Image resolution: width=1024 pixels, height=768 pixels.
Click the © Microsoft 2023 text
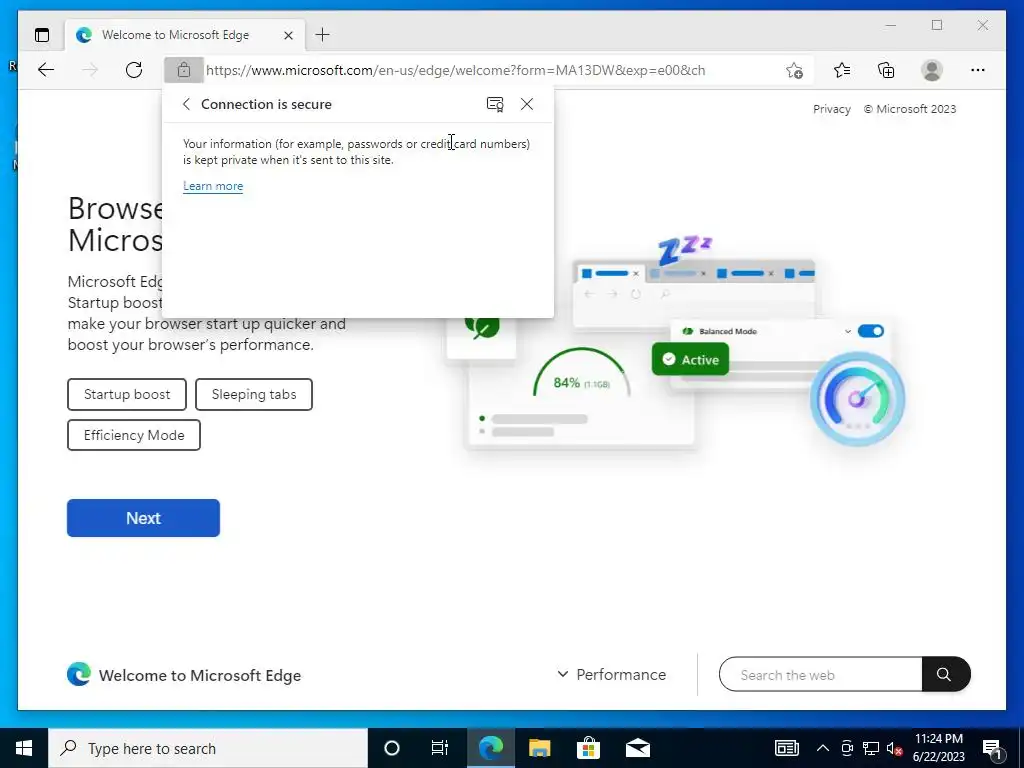click(x=910, y=109)
